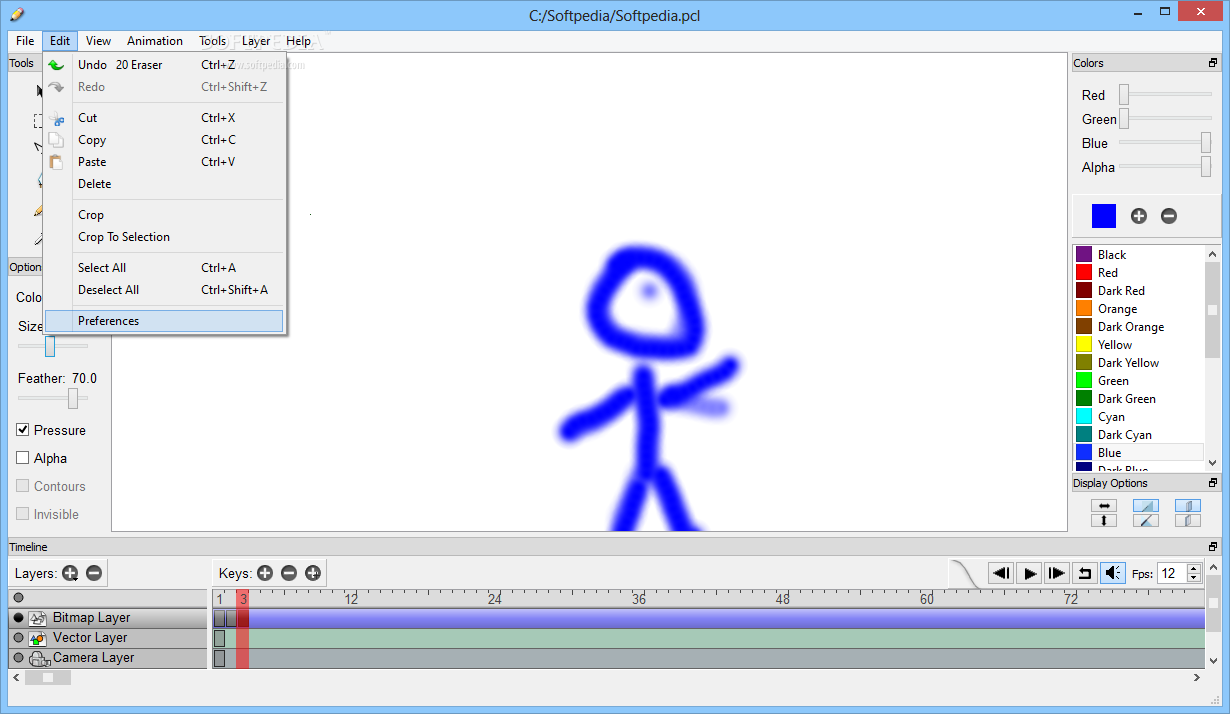Click the bottom-middle display option icon
This screenshot has width=1230, height=714.
click(1146, 520)
